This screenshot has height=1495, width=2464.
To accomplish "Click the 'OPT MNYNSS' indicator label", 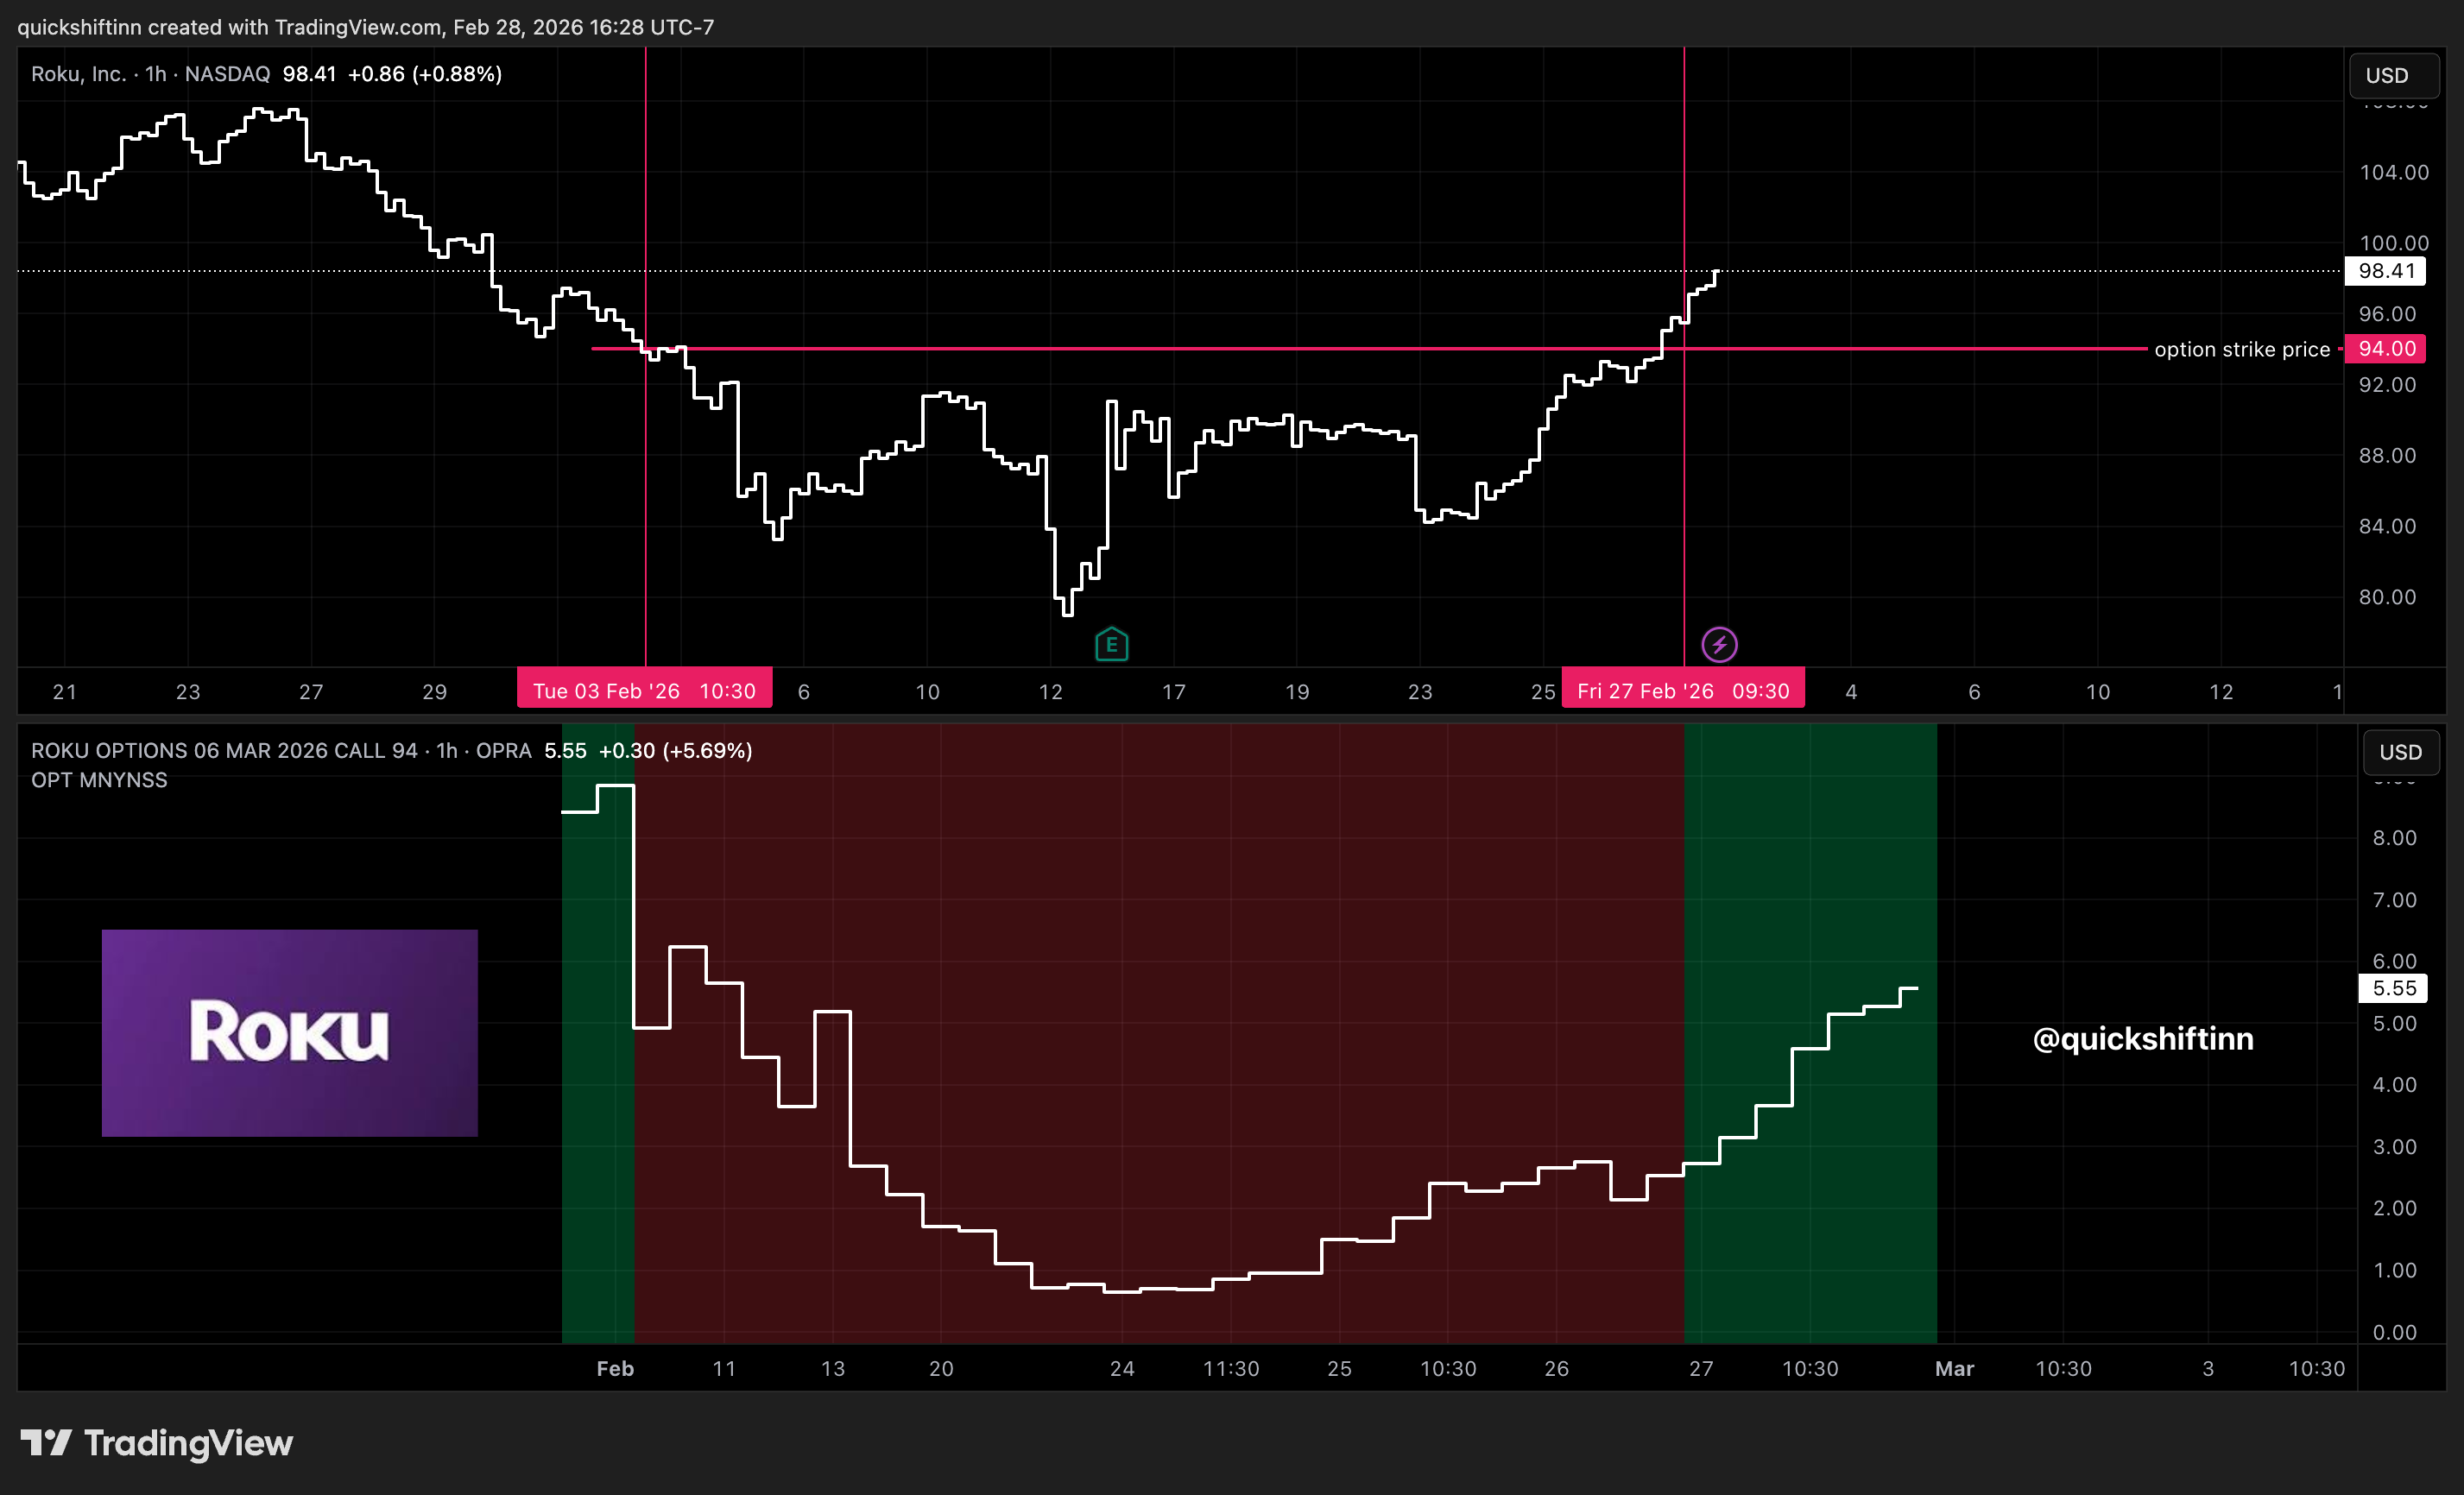I will 99,780.
